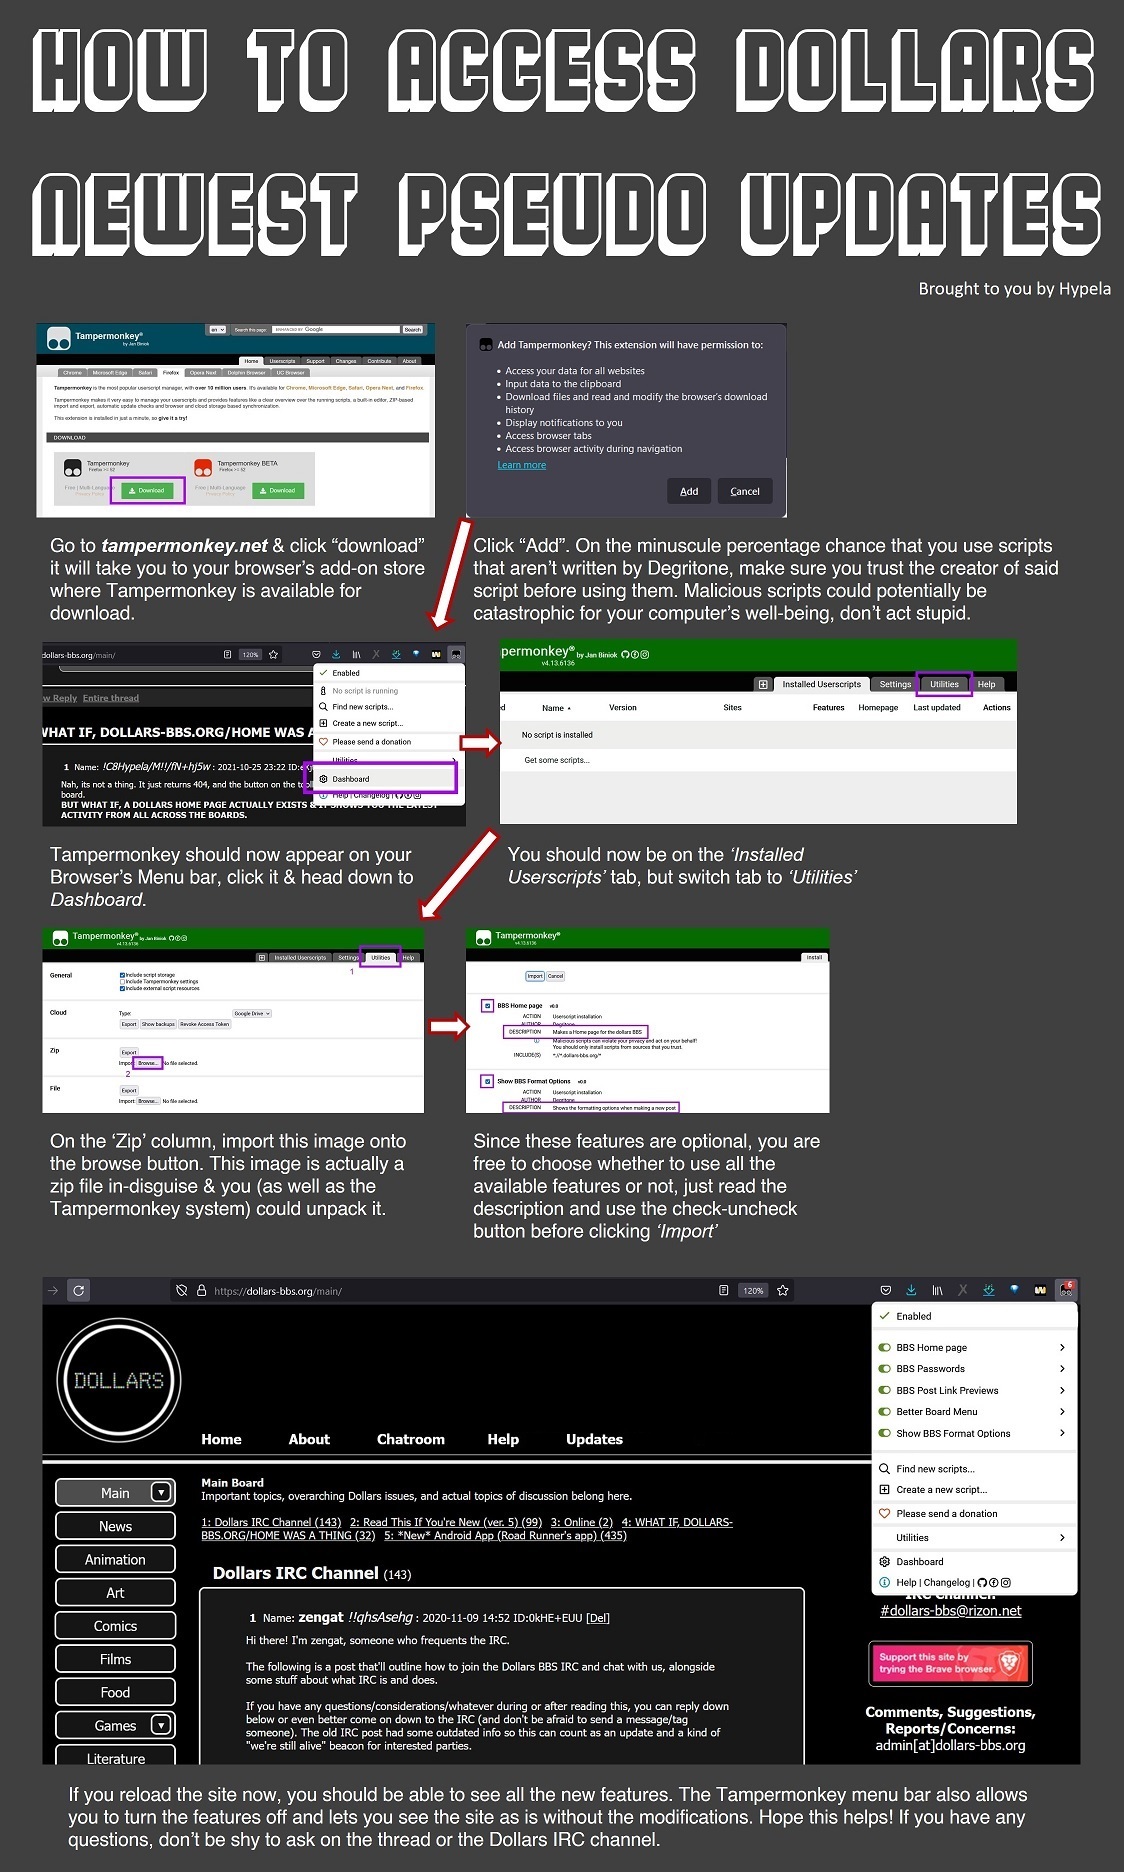Toggle the Show BBS Format Options script switch

(x=884, y=1433)
